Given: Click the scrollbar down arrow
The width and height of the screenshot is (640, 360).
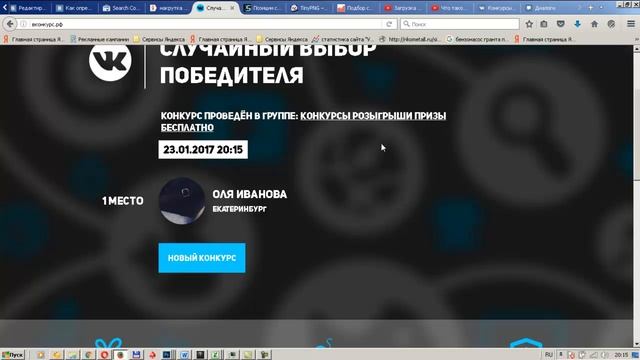Looking at the screenshot, I should tap(636, 344).
